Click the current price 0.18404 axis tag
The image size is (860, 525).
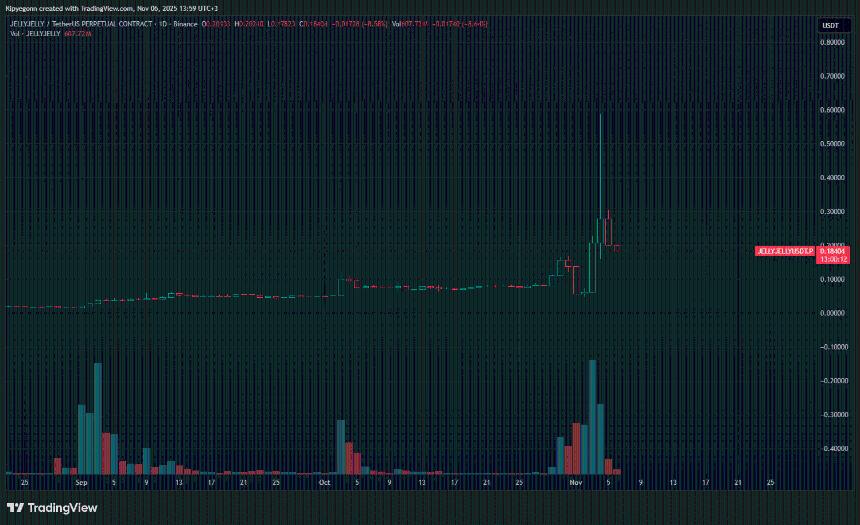(x=834, y=249)
